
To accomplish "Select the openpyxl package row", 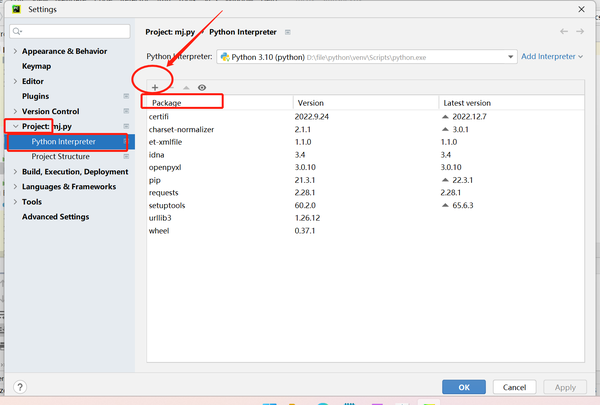I will tap(365, 167).
